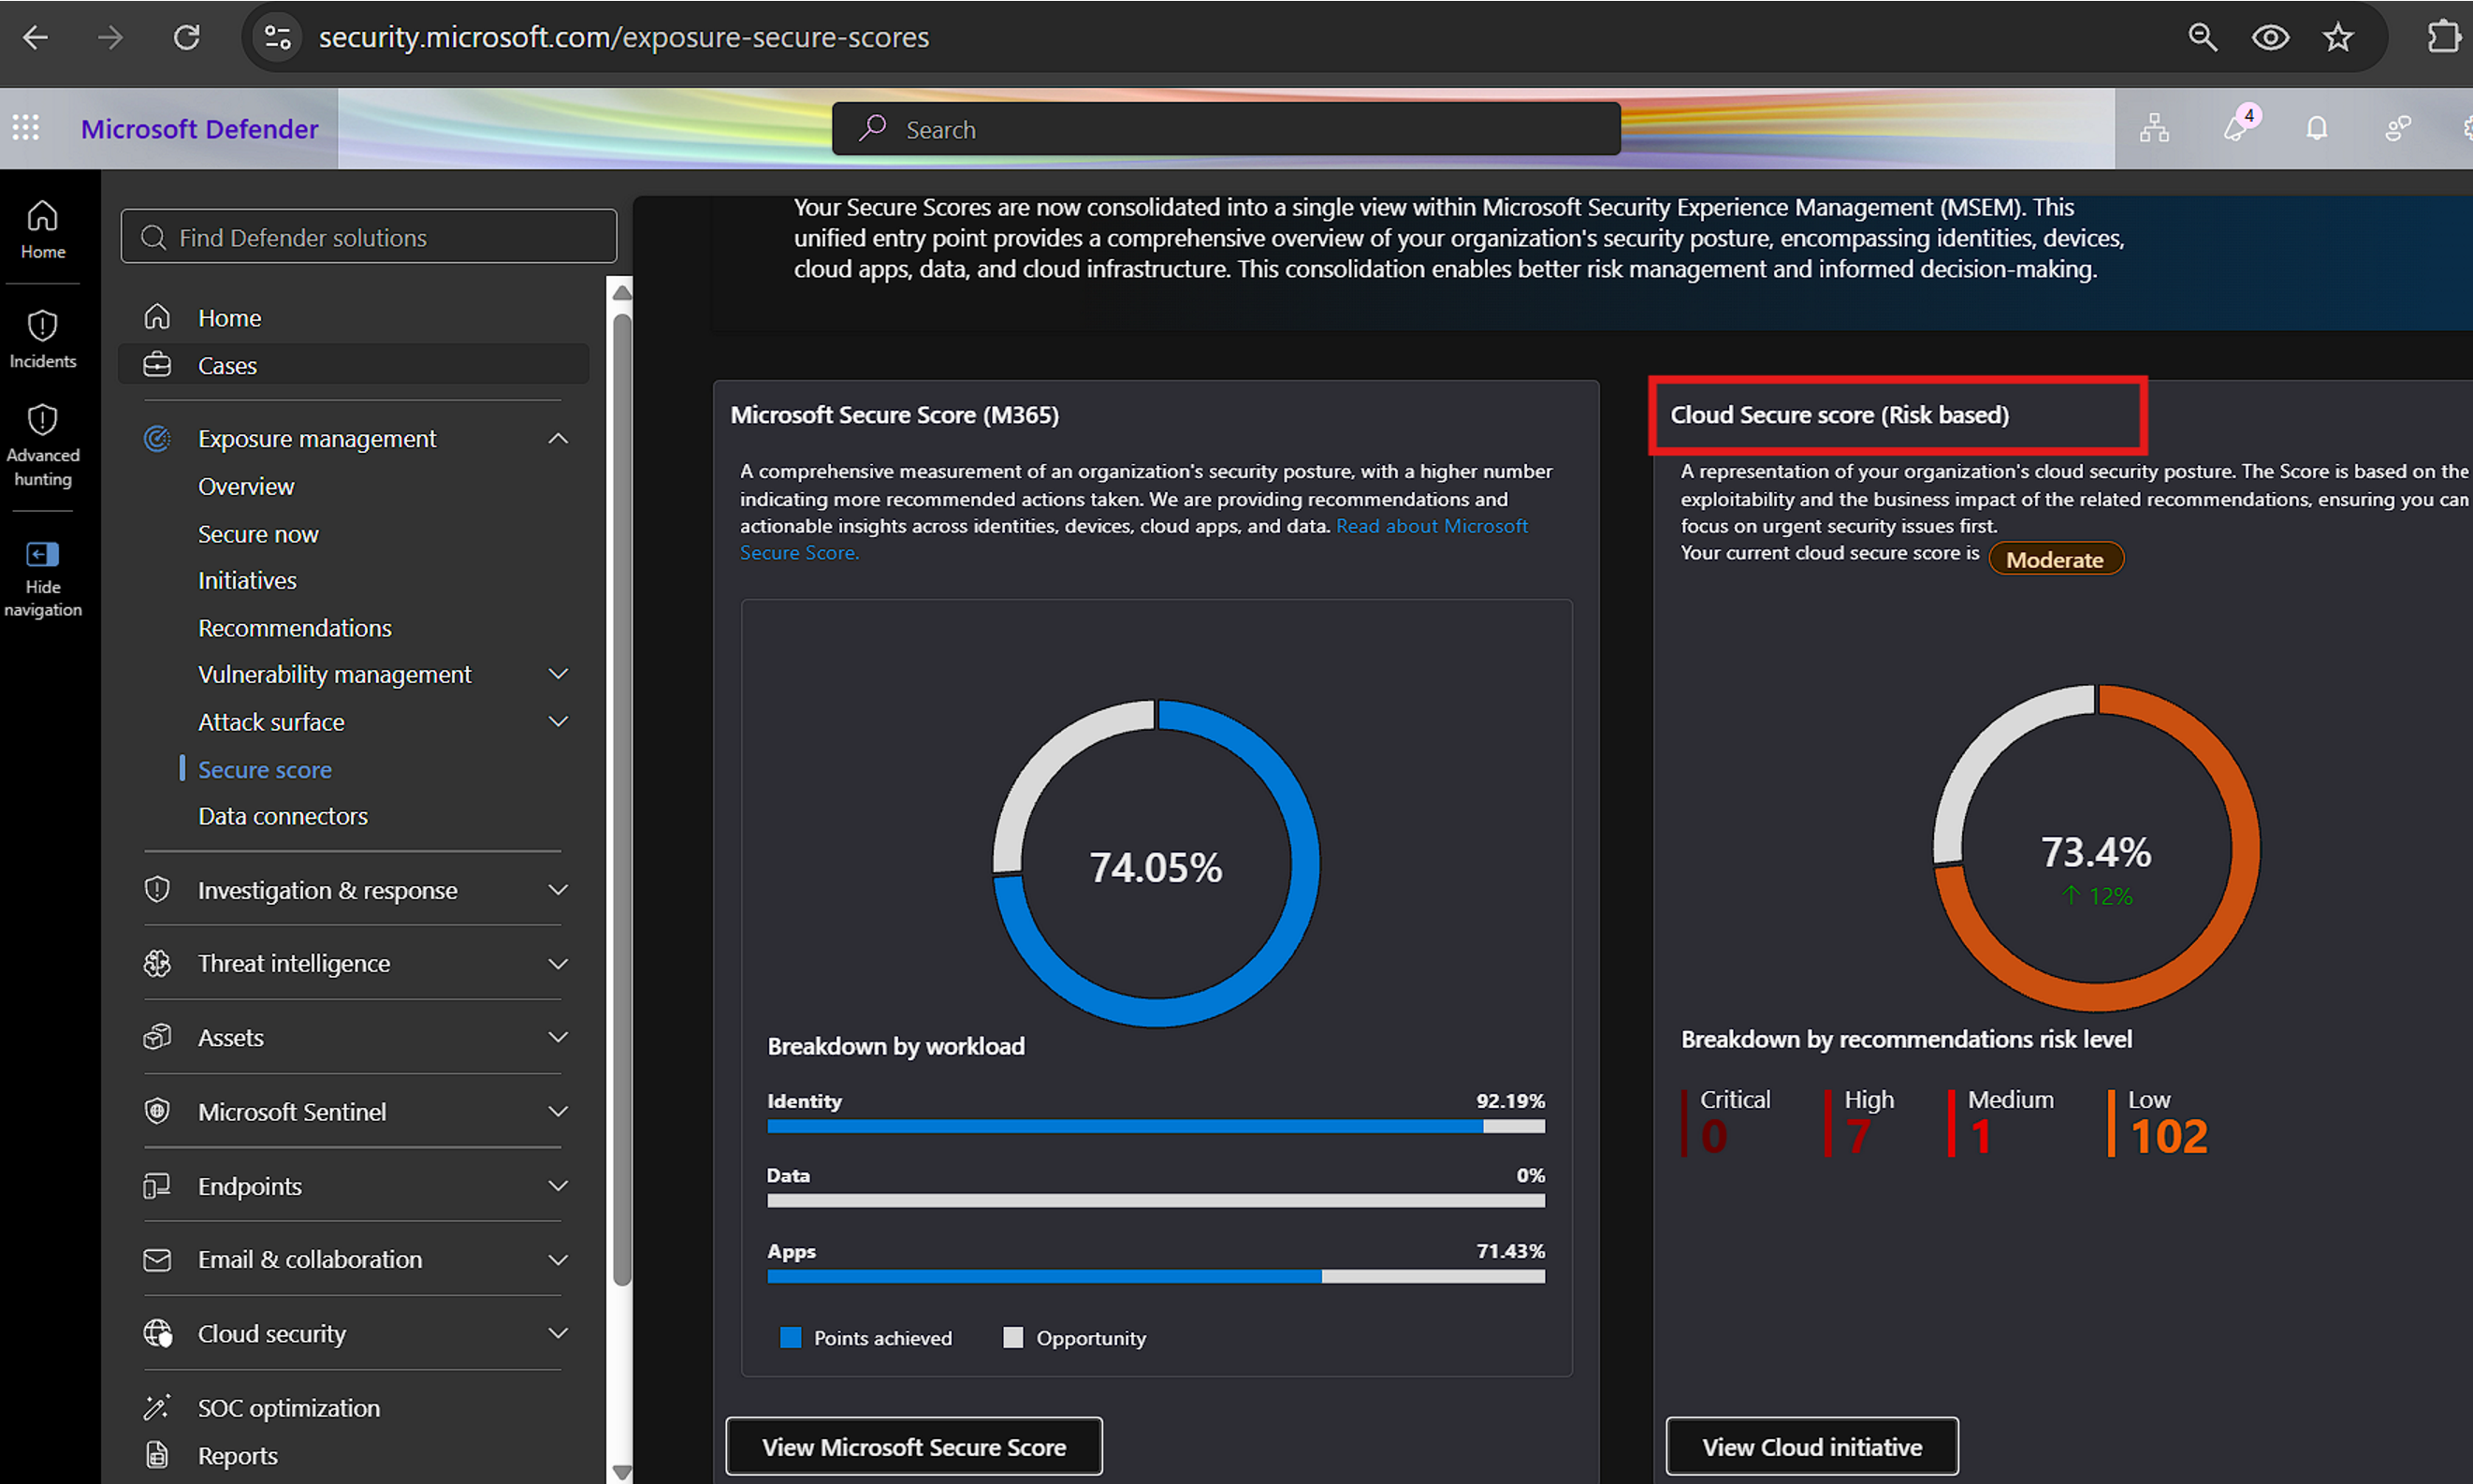The height and width of the screenshot is (1484, 2473).
Task: Click the browser address bar URL
Action: point(624,38)
